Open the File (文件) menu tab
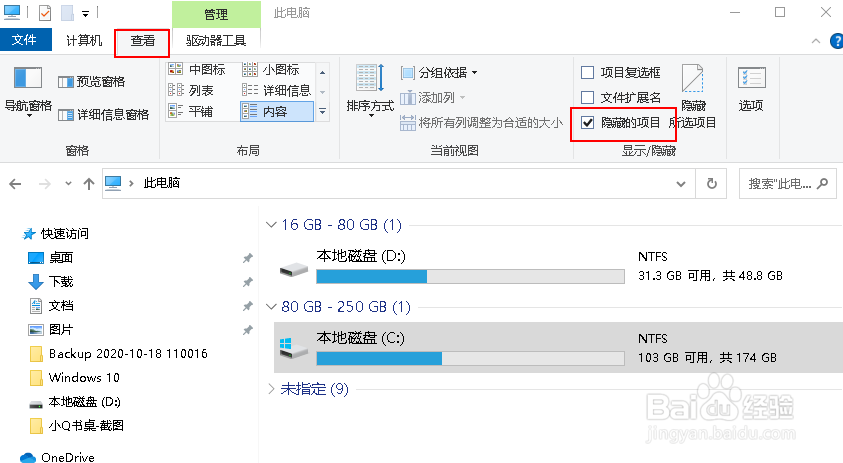843x463 pixels. click(x=25, y=40)
